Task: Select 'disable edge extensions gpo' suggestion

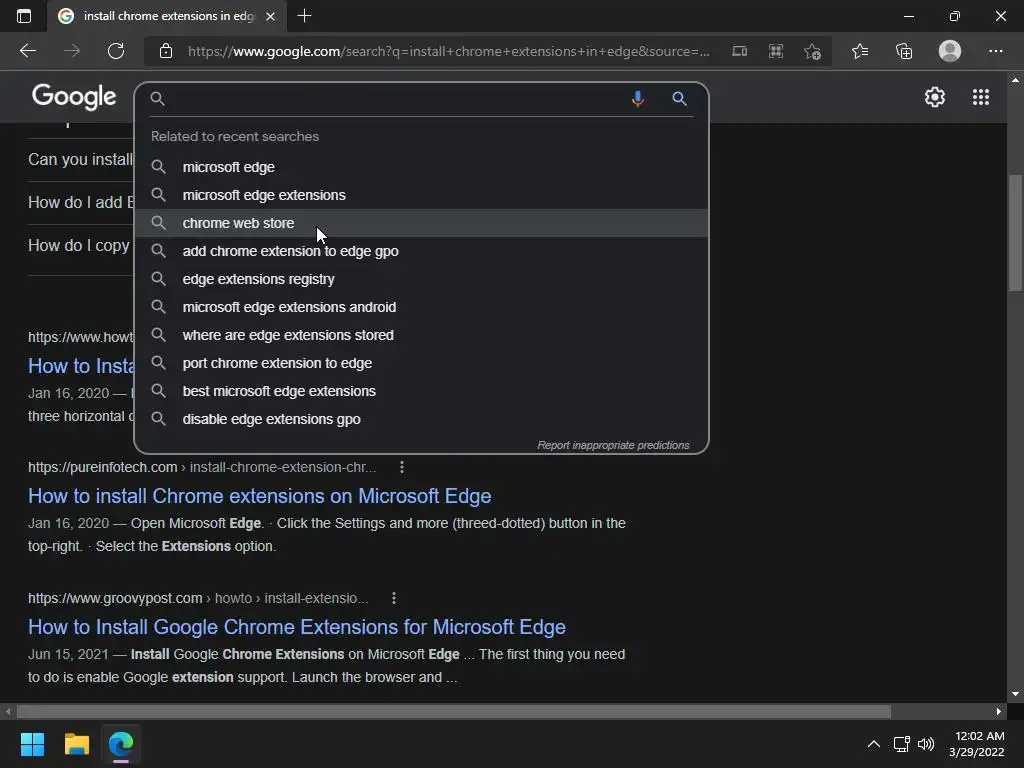Action: [x=421, y=419]
